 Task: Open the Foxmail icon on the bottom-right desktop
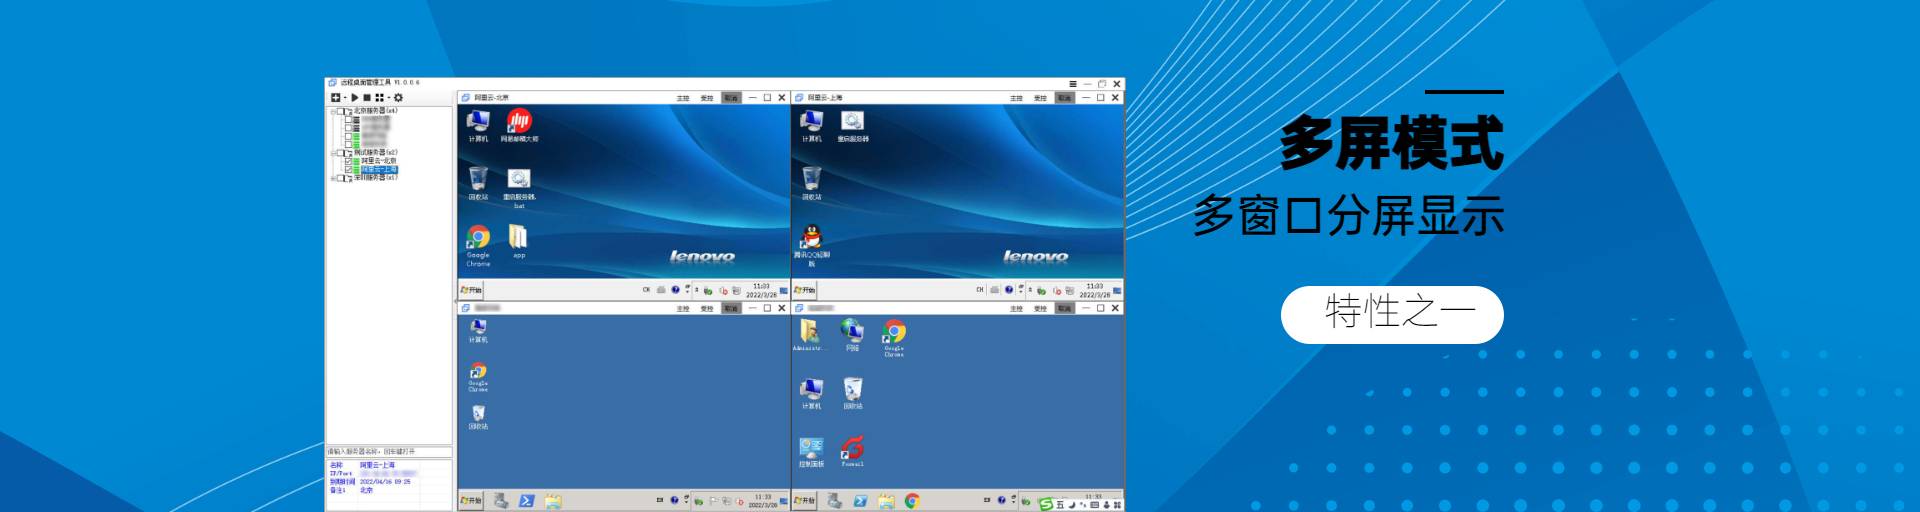point(852,449)
